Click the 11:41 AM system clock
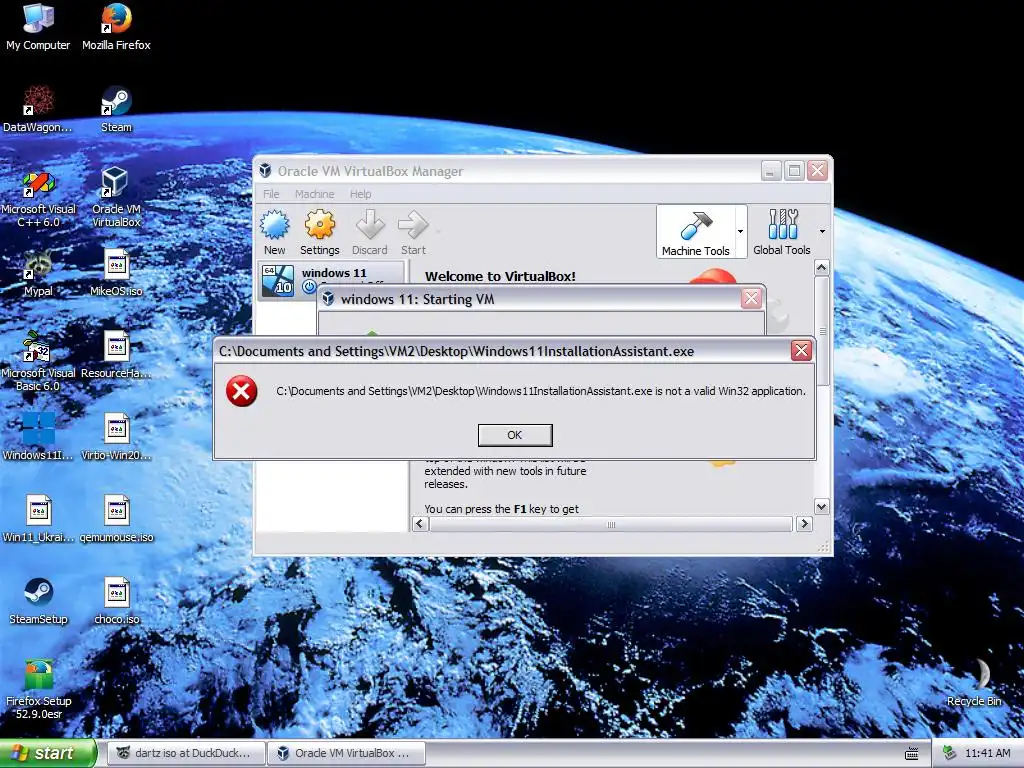 point(987,753)
